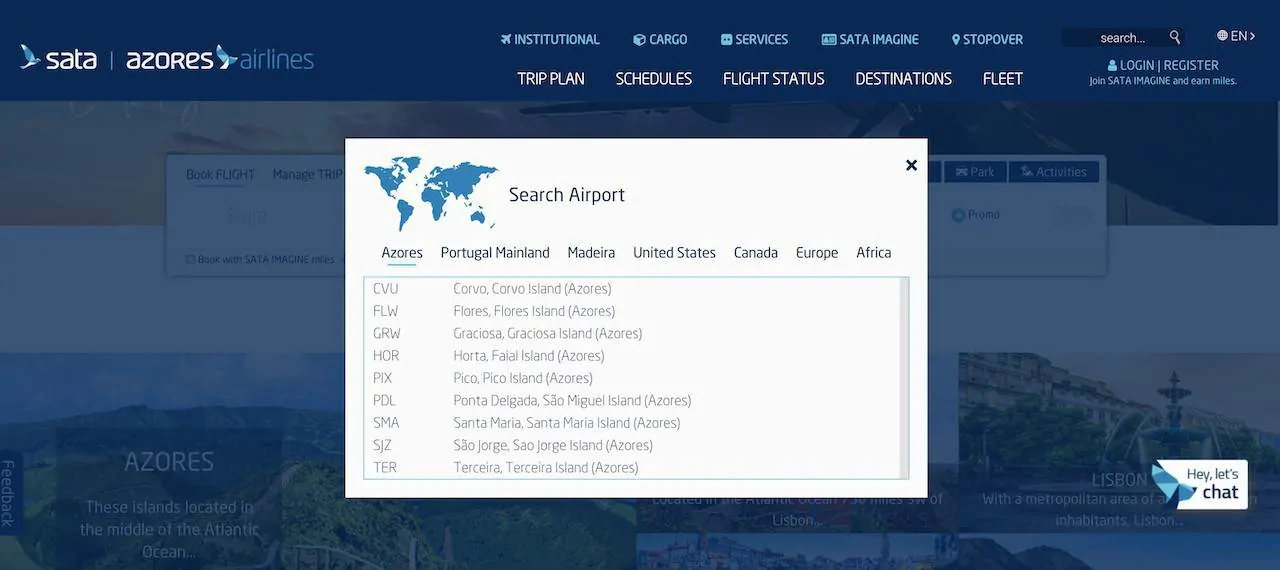1280x570 pixels.
Task: Select the Portugal Mainland tab
Action: click(x=495, y=253)
